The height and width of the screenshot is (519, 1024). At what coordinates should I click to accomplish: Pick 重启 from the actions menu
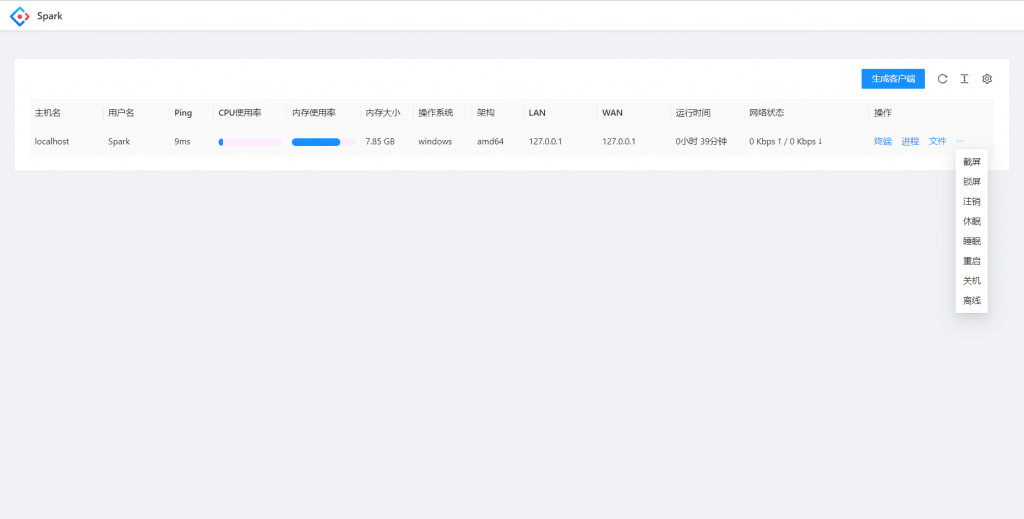(x=971, y=261)
